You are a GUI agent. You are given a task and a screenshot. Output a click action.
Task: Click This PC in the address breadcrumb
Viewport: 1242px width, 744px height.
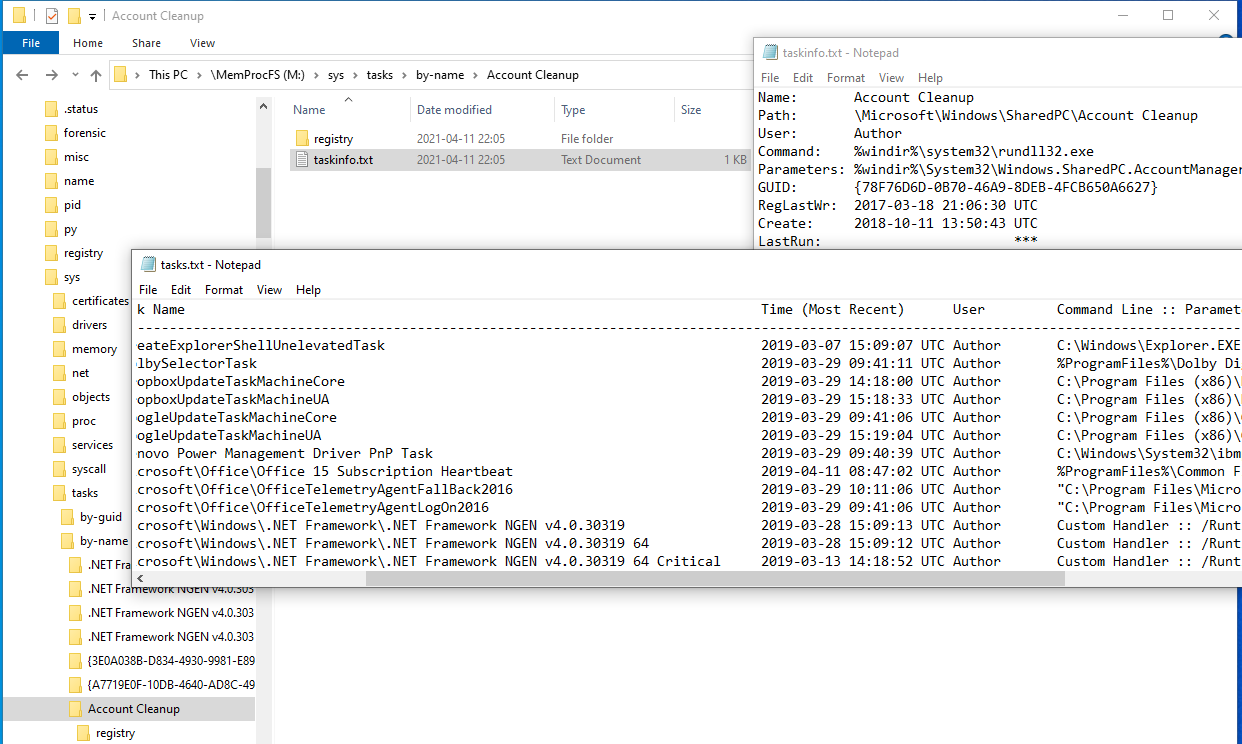click(x=168, y=75)
